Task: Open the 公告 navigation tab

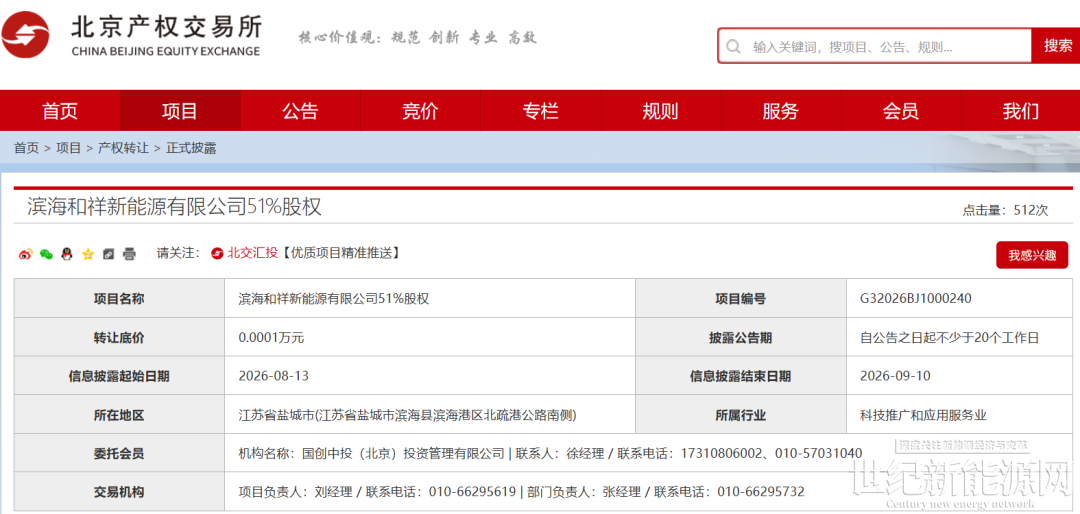Action: coord(300,110)
